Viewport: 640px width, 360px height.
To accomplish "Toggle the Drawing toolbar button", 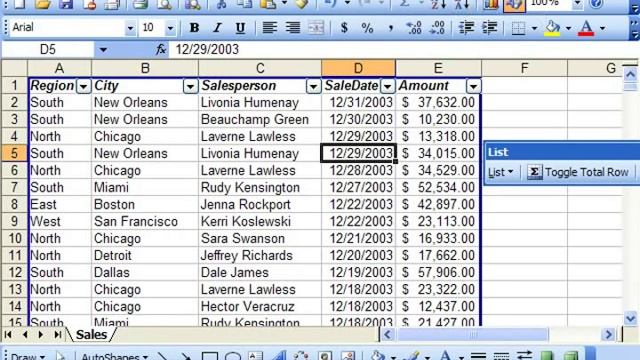I will point(514,6).
